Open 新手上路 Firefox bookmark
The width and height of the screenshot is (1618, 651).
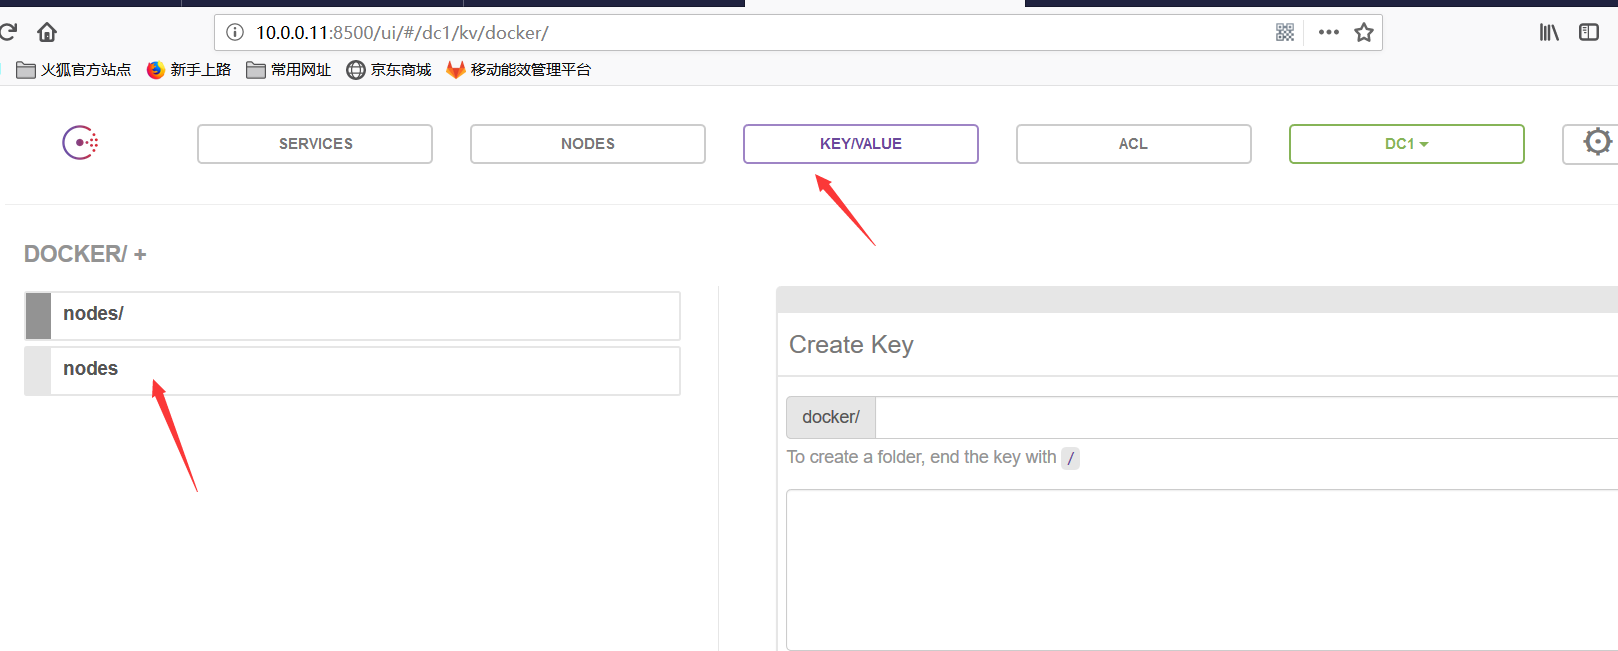coord(189,69)
